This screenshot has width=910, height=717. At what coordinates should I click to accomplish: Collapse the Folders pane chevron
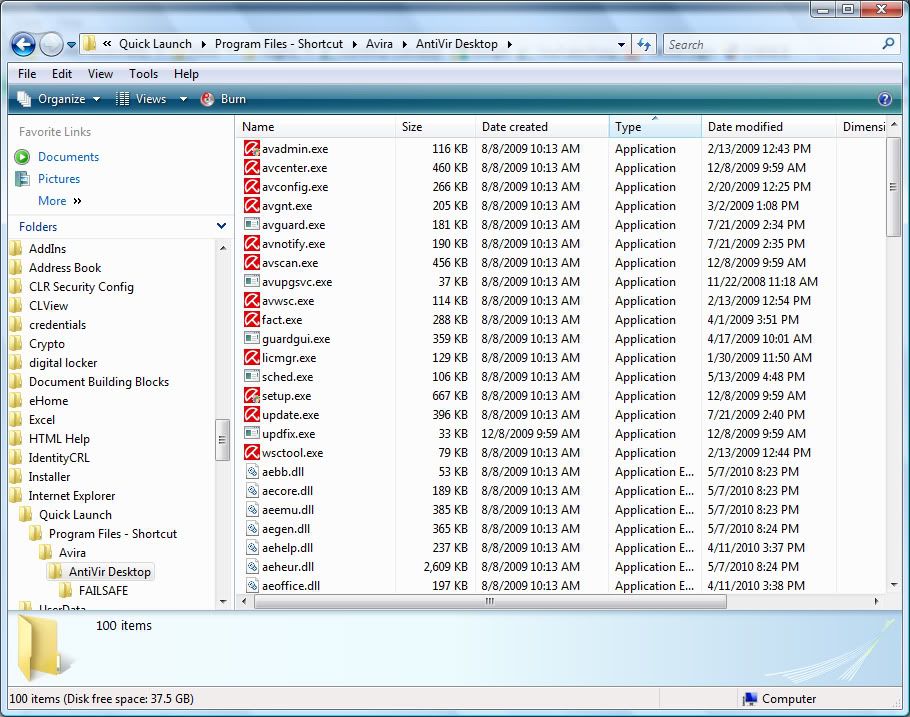(221, 227)
